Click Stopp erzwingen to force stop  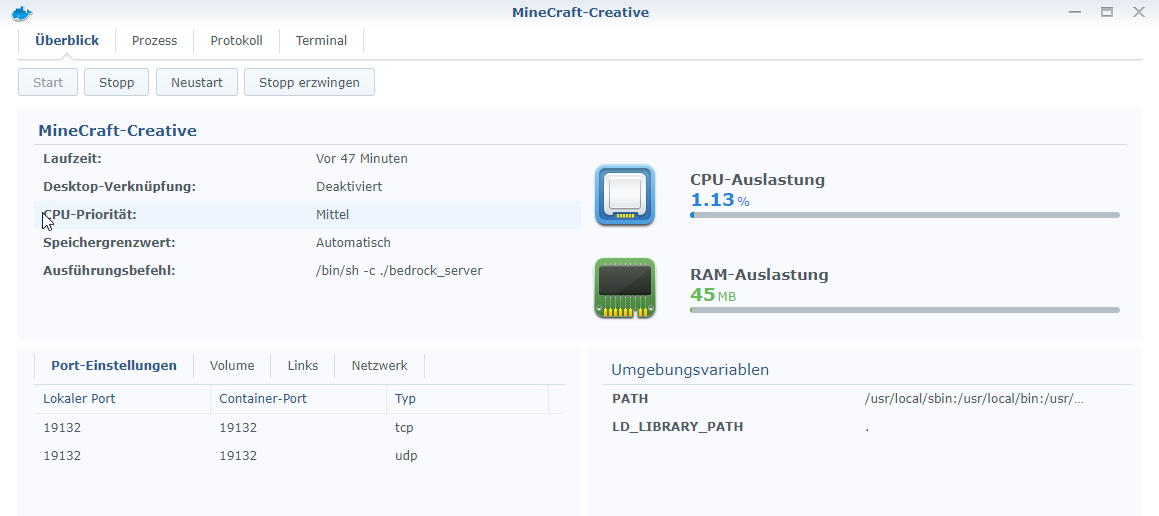tap(309, 82)
